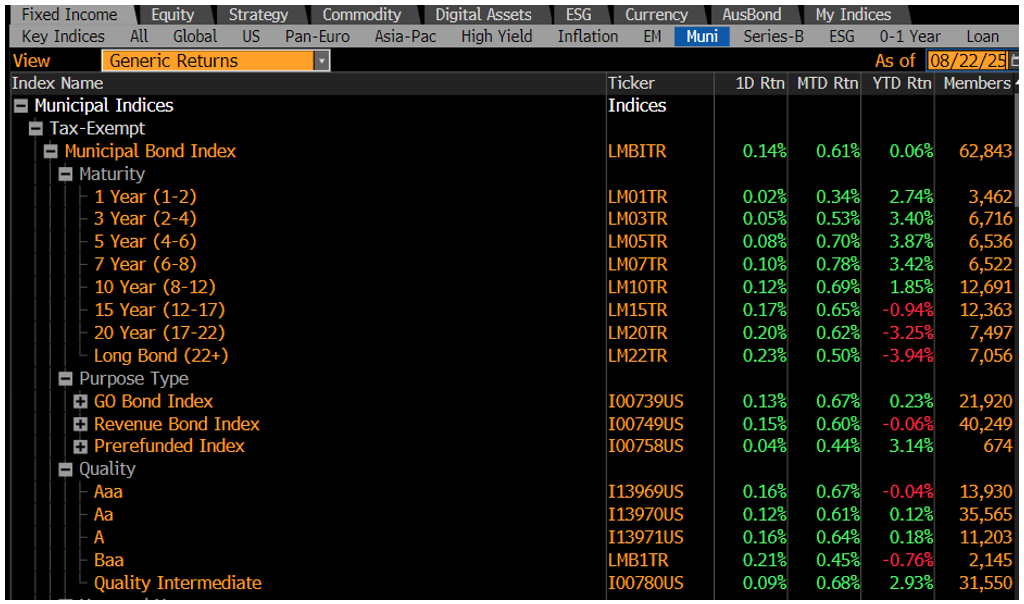Collapse the Purpose Type section

pos(66,379)
